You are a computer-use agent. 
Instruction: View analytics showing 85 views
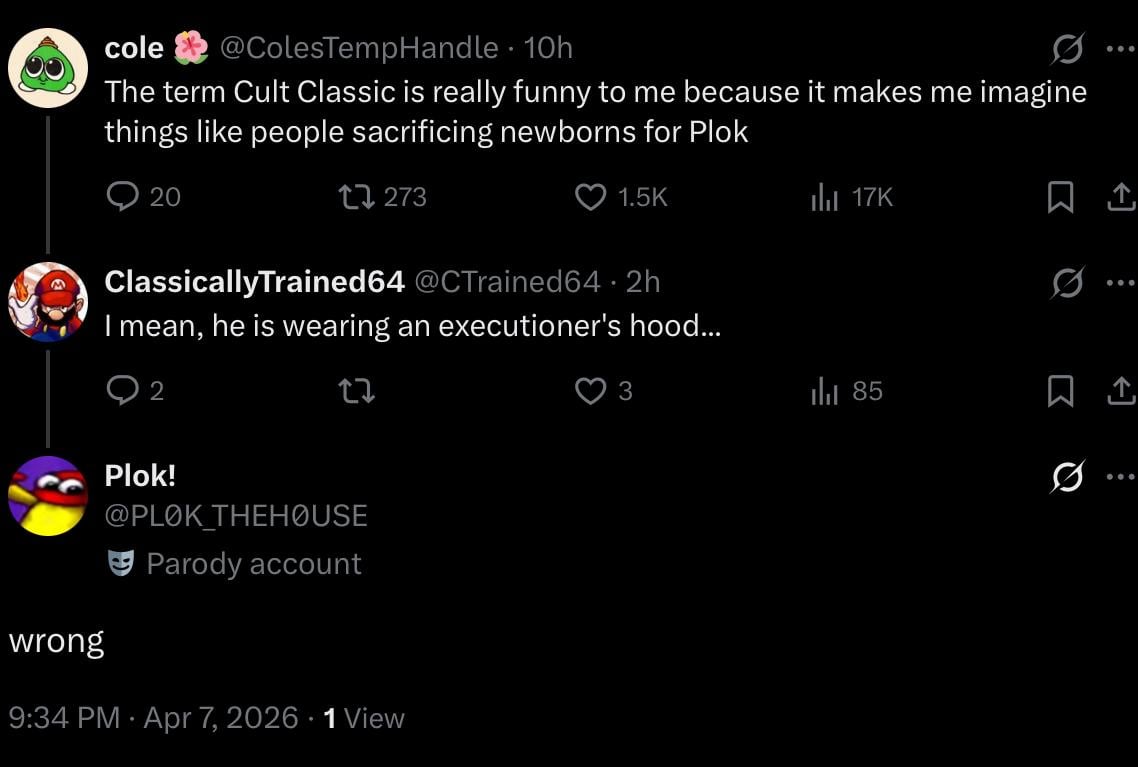pyautogui.click(x=824, y=391)
